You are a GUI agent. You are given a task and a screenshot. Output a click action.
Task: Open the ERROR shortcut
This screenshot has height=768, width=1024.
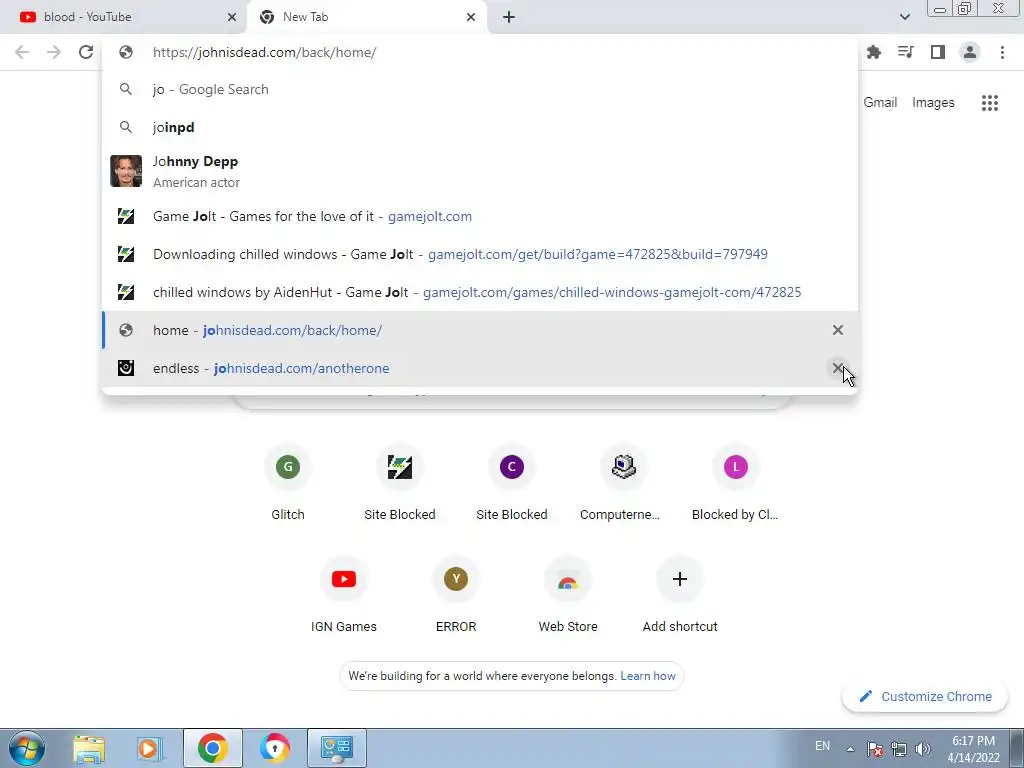[x=456, y=596]
